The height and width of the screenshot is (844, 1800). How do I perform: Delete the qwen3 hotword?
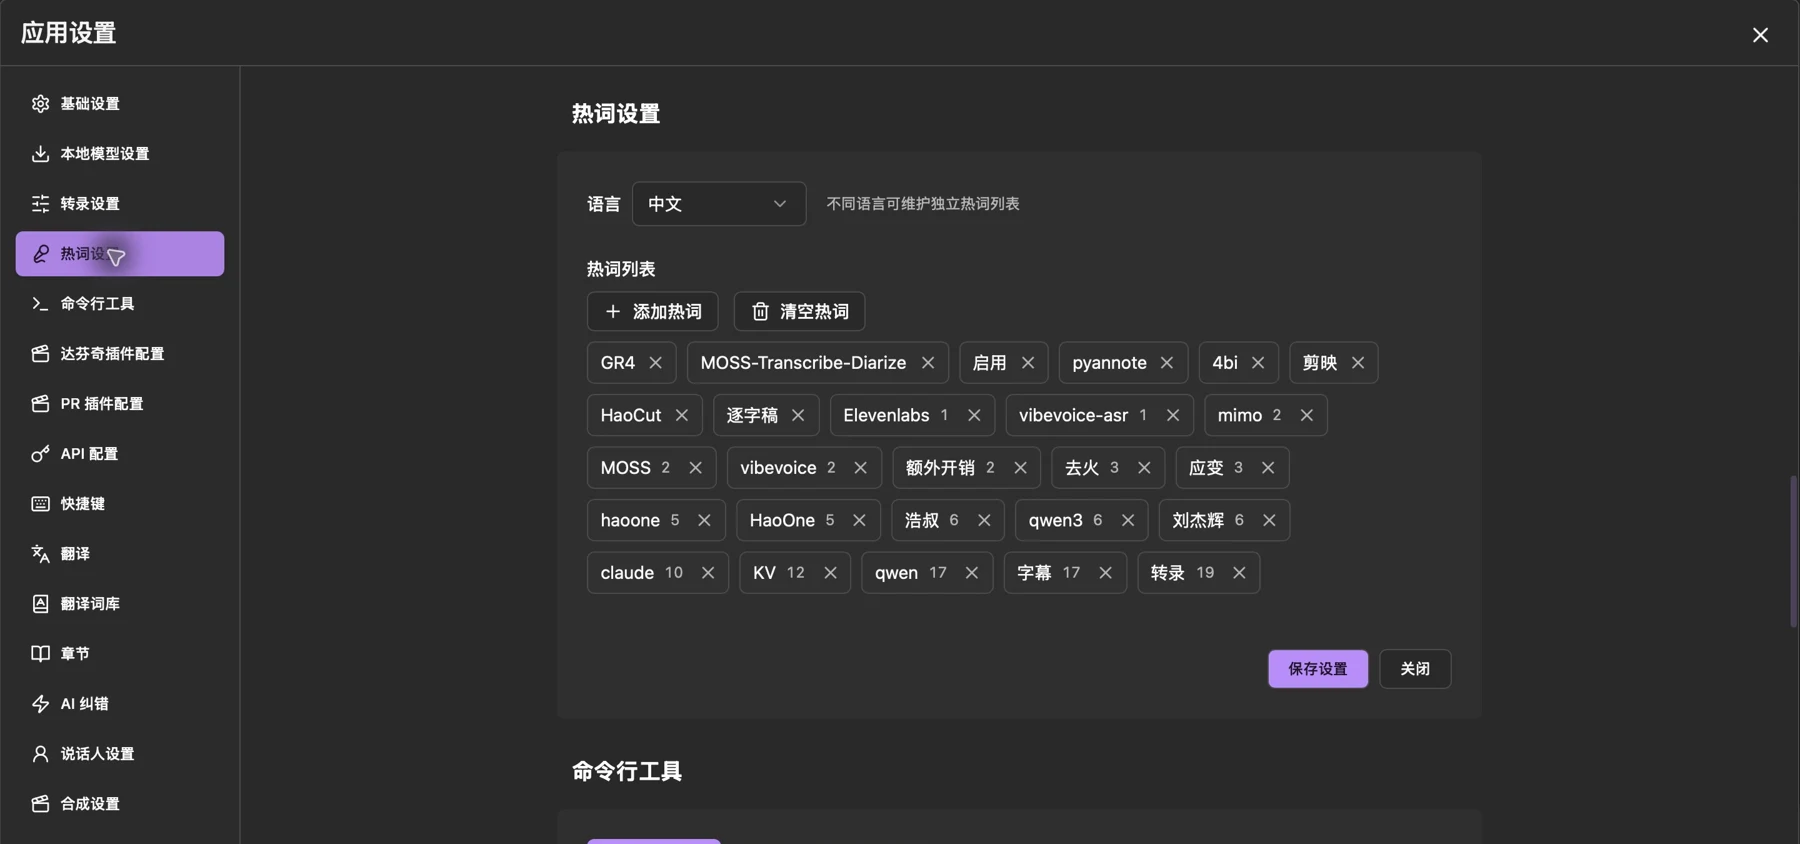1128,520
